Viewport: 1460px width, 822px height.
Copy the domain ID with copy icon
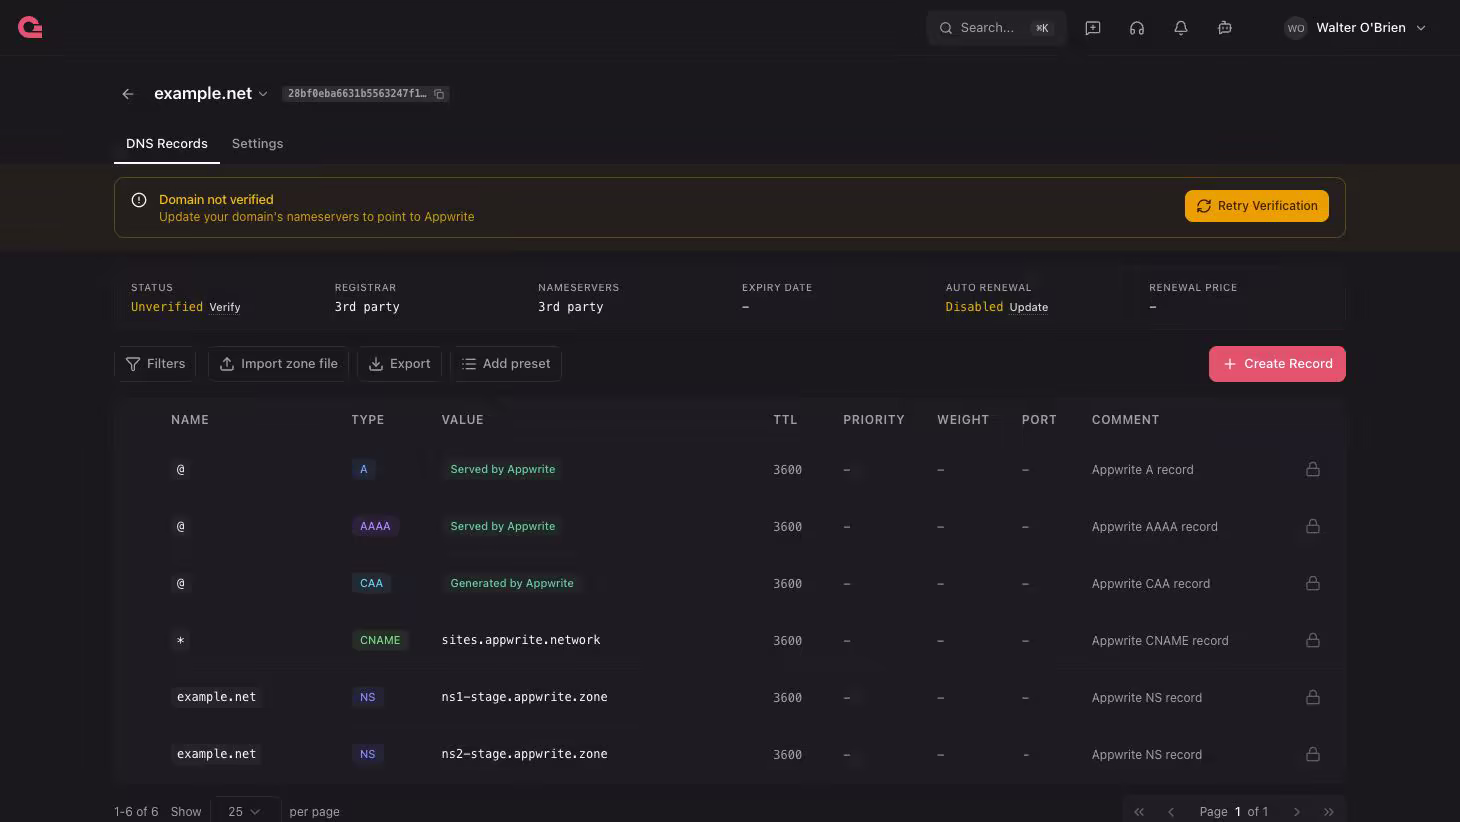pyautogui.click(x=439, y=94)
